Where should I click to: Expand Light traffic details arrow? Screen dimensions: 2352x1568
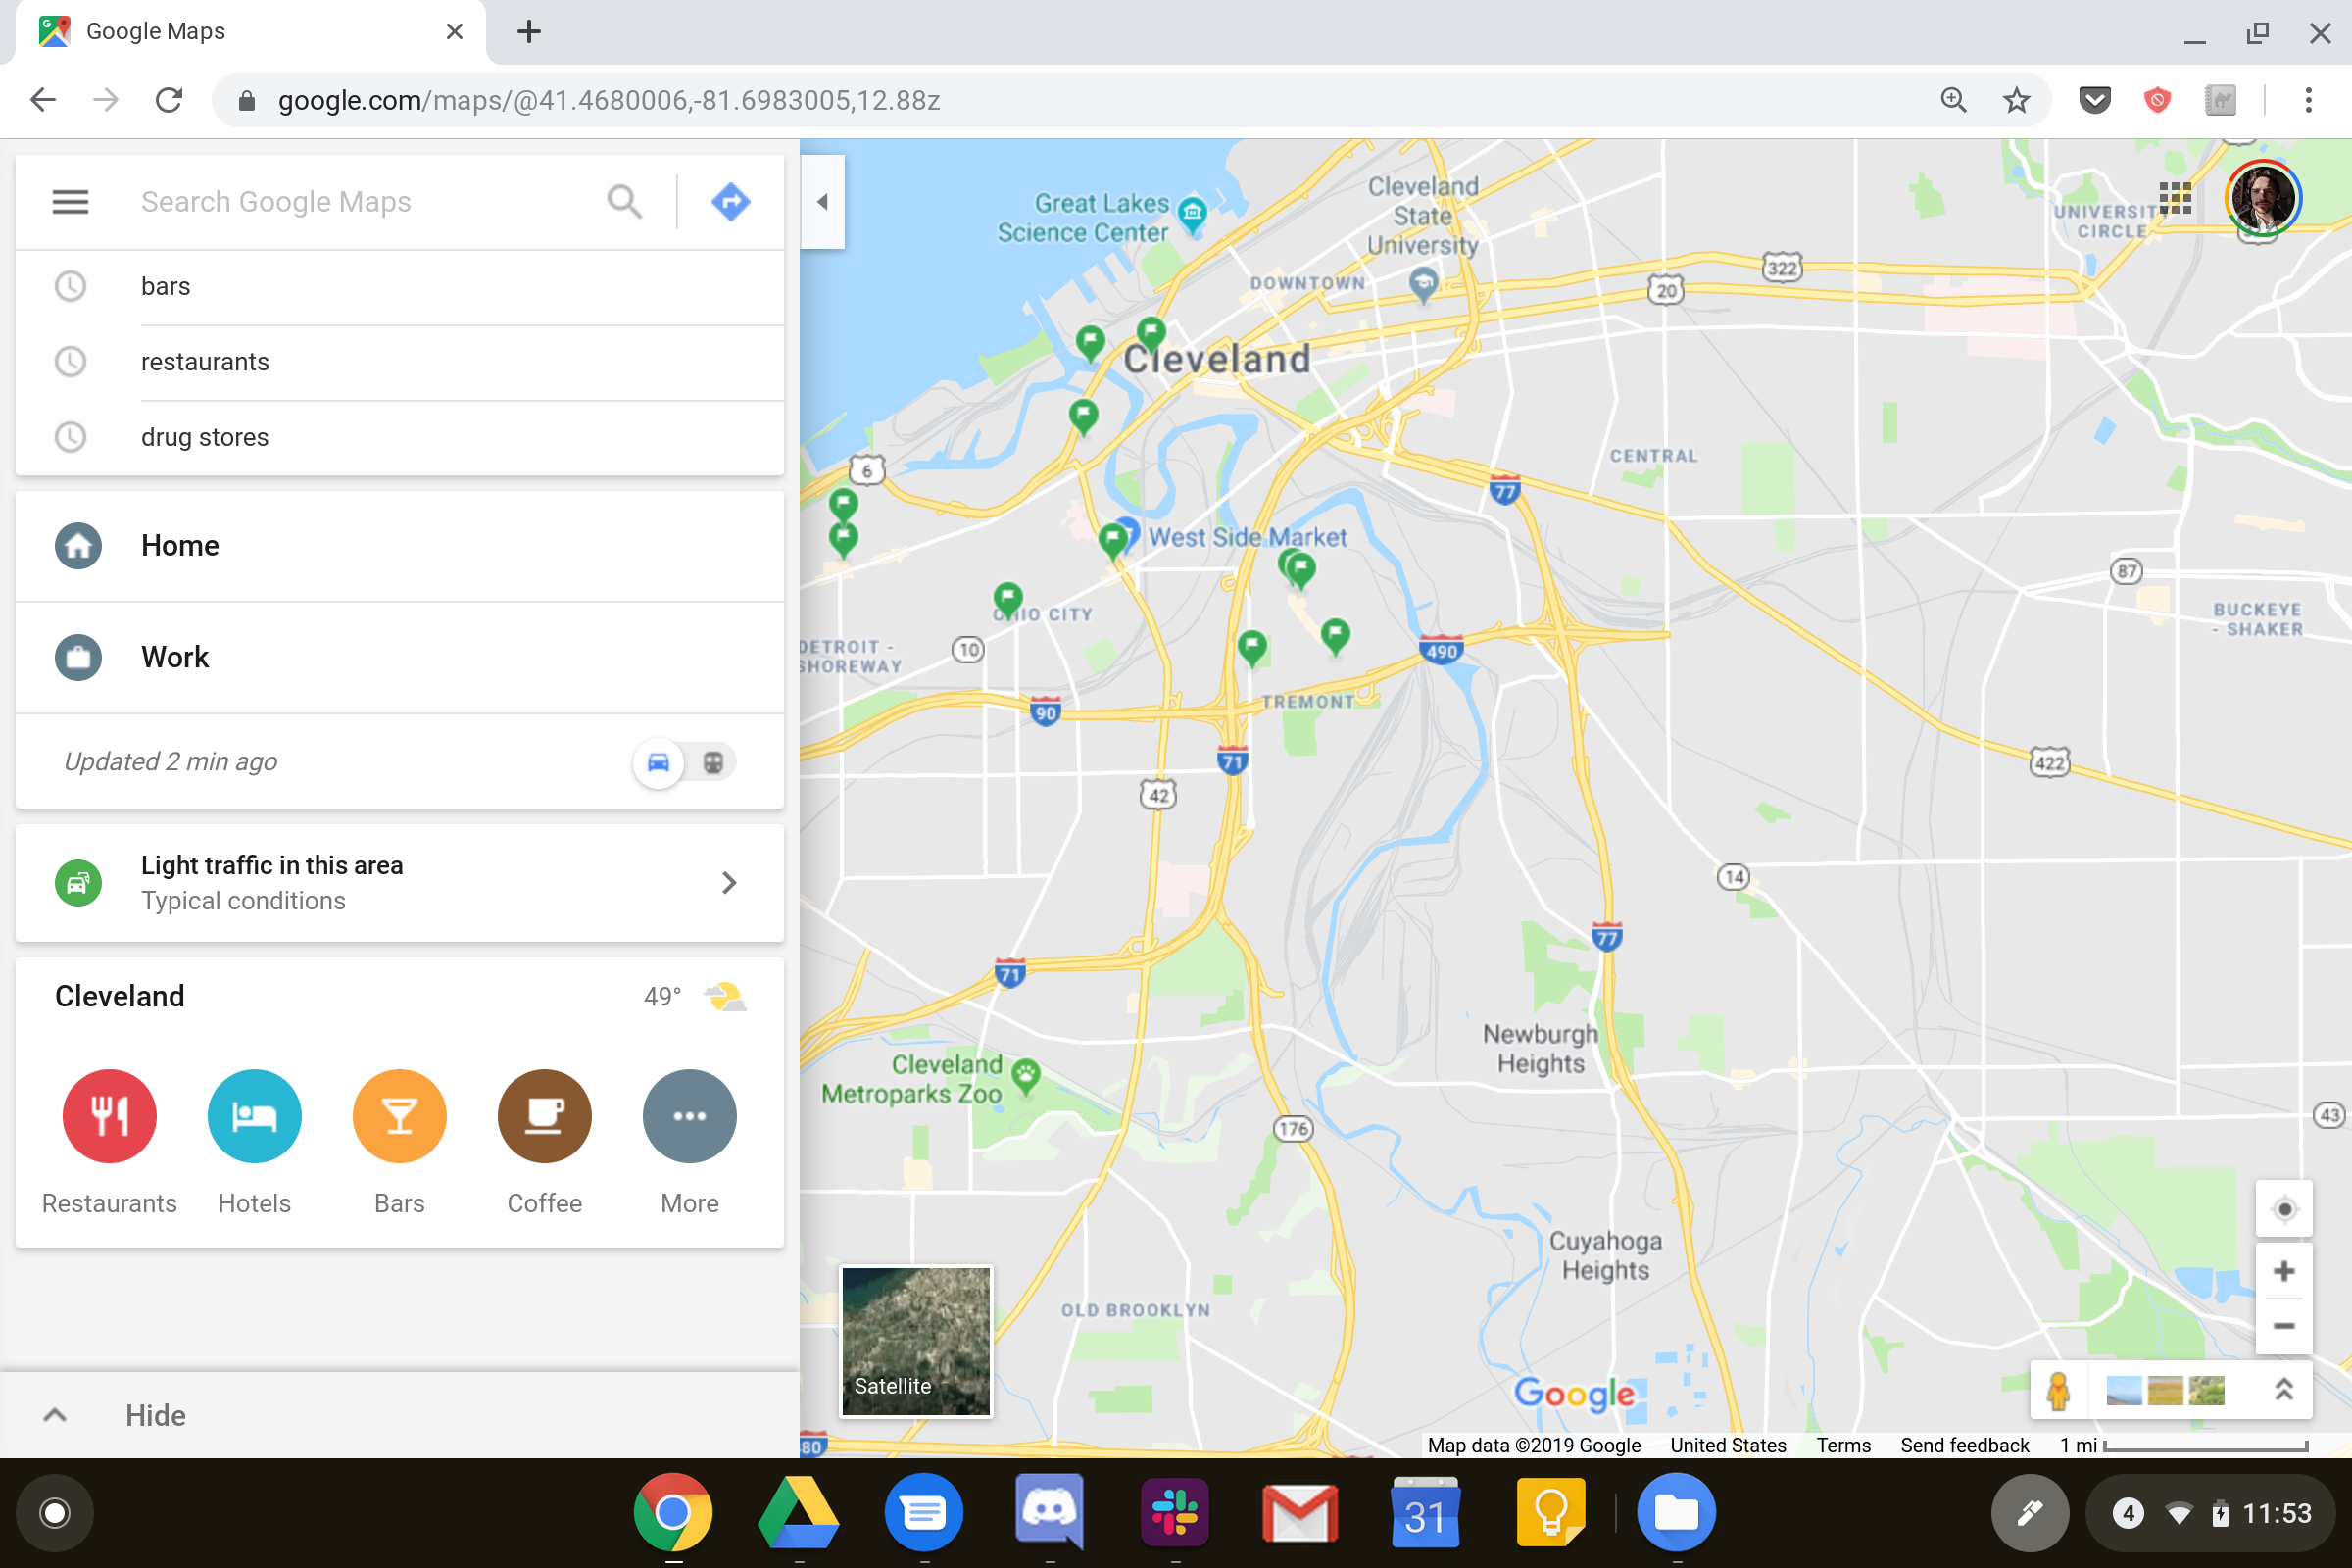[x=729, y=883]
